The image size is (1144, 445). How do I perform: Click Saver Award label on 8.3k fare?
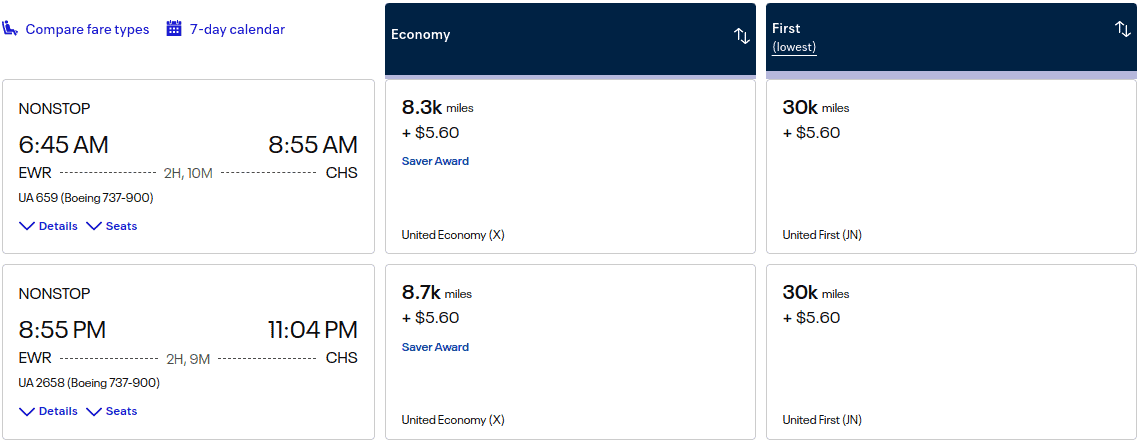point(435,161)
